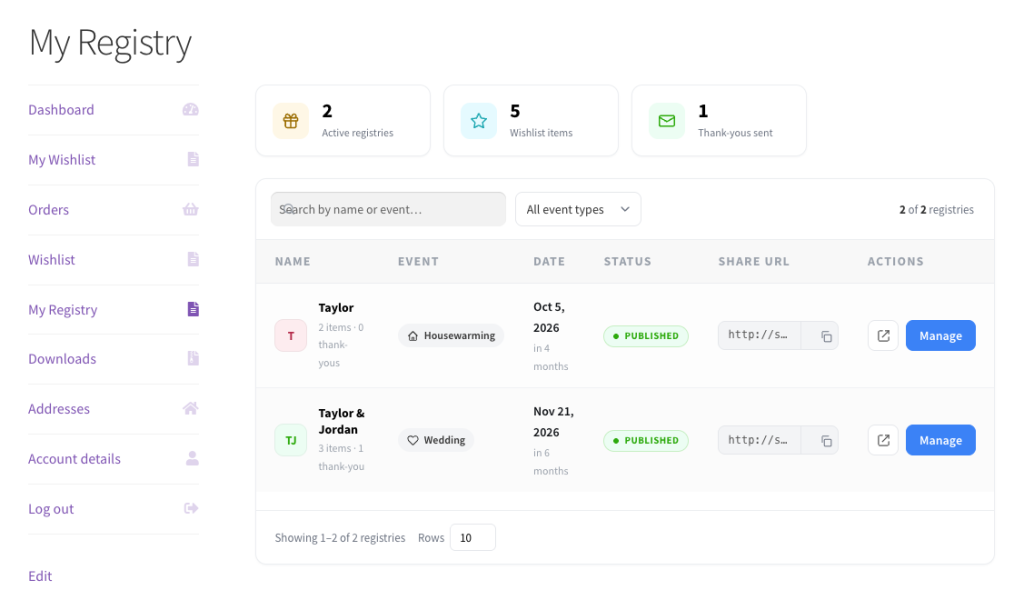Click the star icon for Wishlist items
The image size is (1024, 610).
click(479, 121)
